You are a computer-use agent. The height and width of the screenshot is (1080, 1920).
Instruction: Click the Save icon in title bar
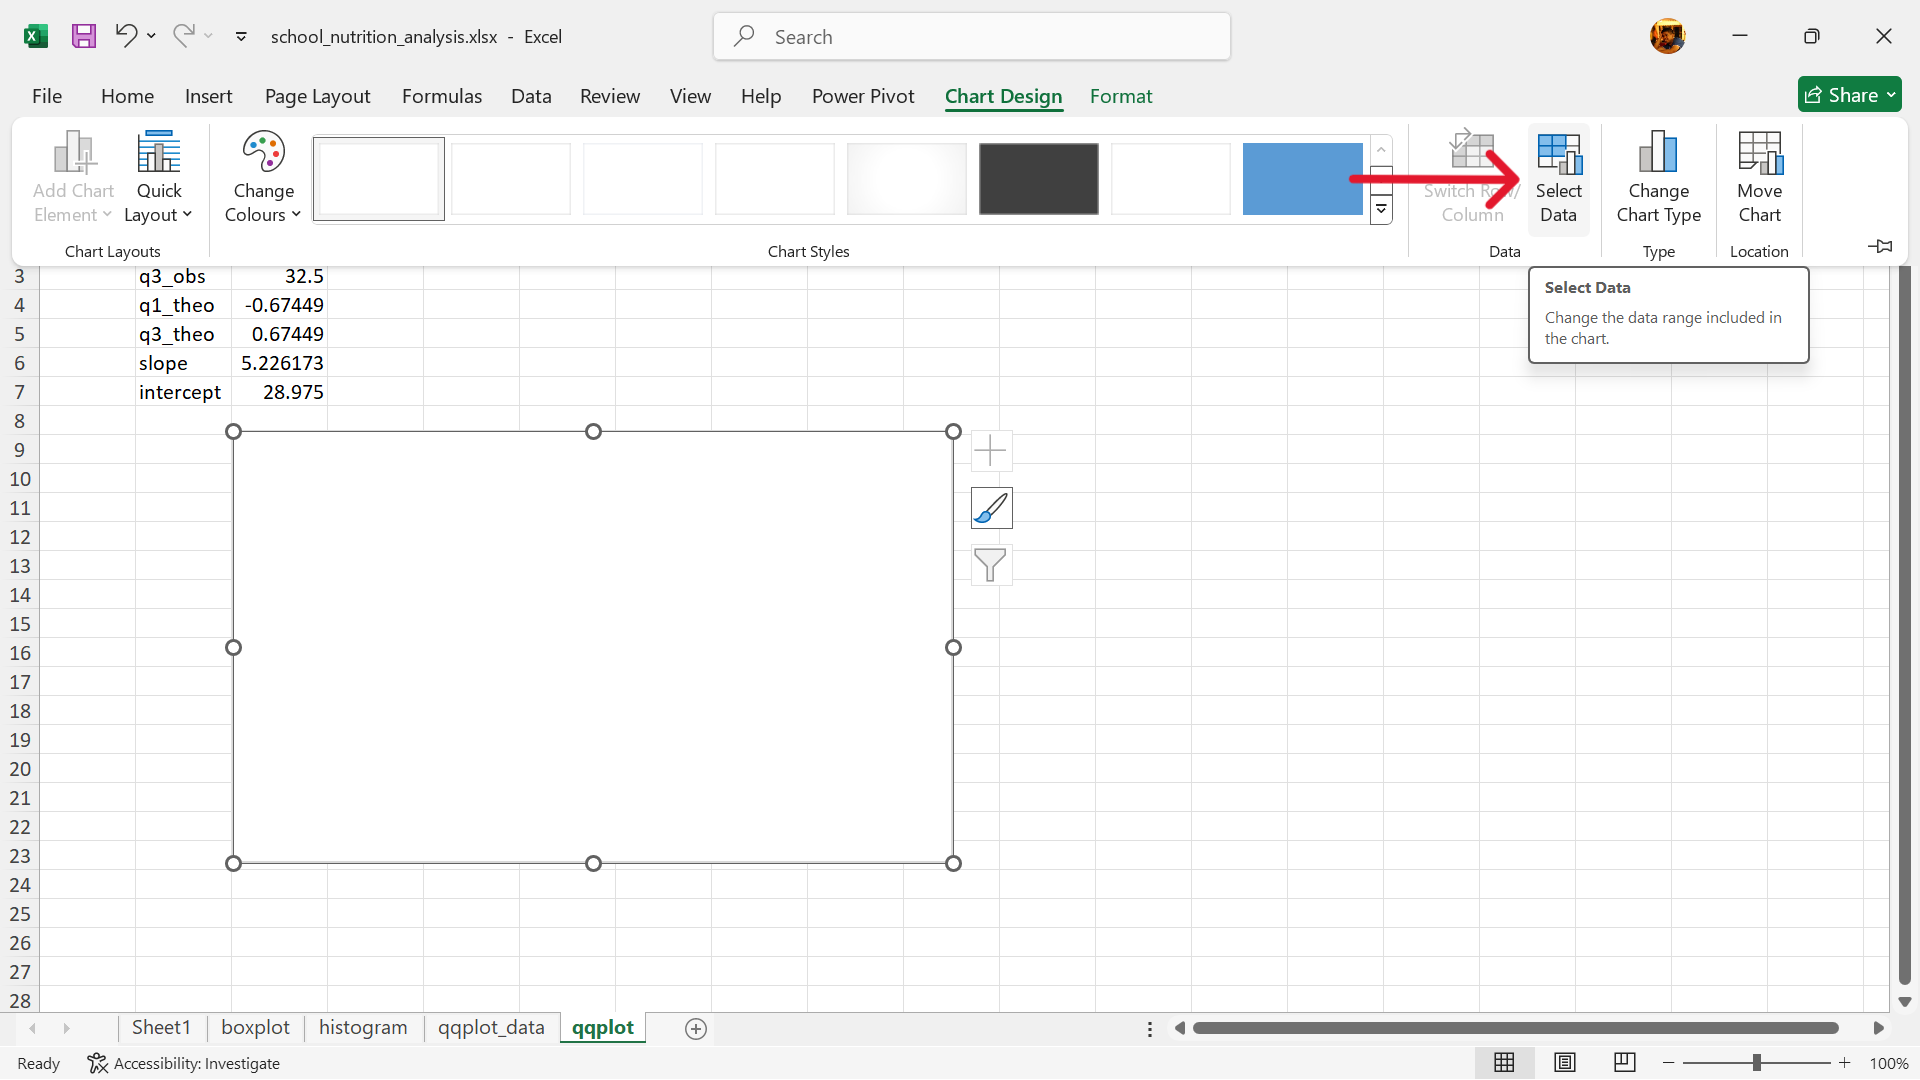point(84,37)
